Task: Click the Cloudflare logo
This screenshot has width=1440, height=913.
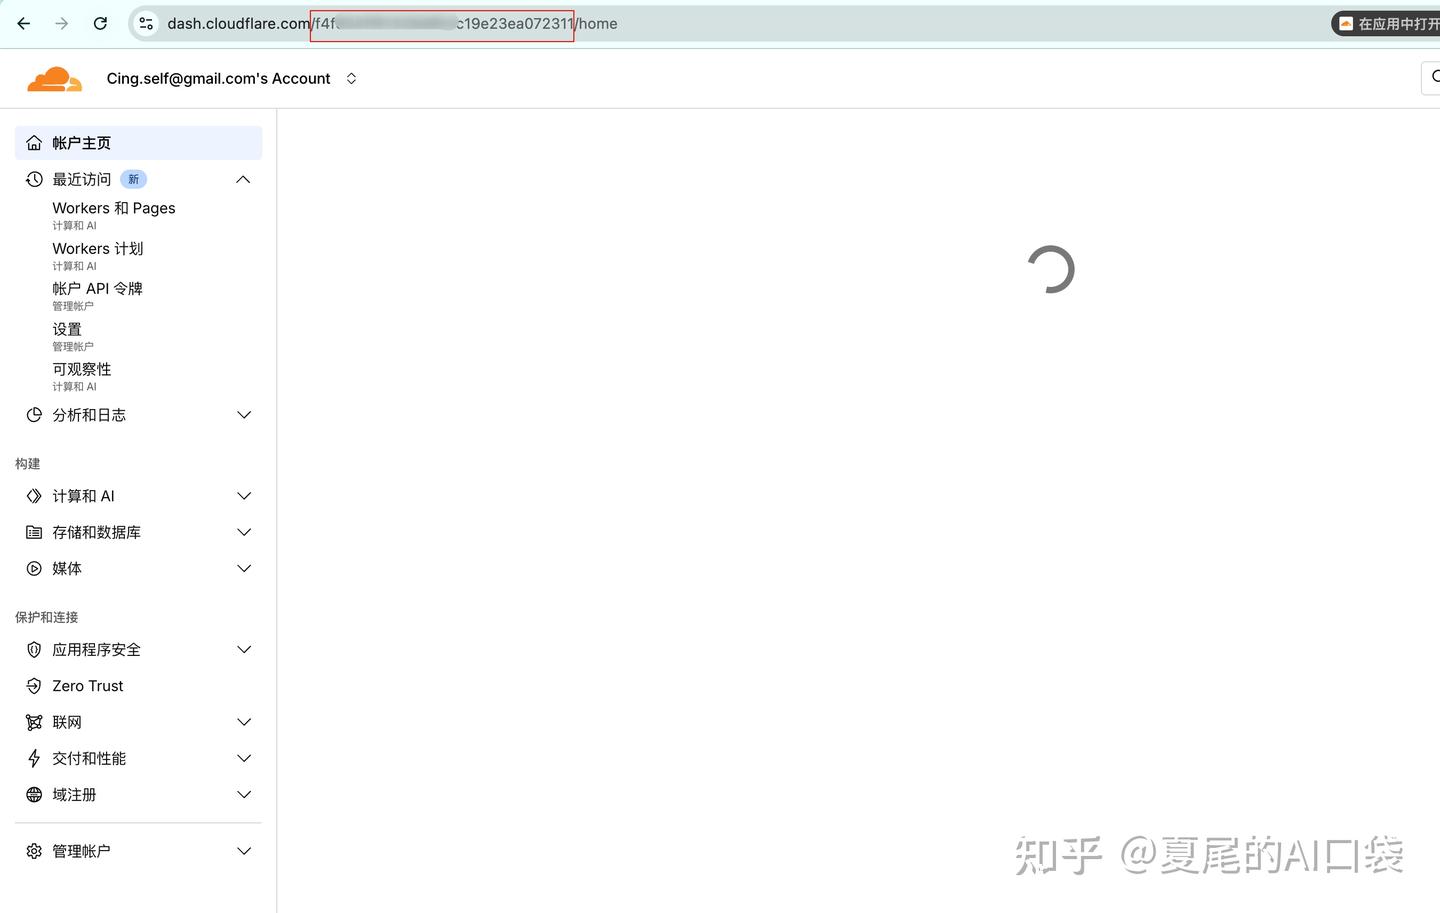Action: pyautogui.click(x=54, y=77)
